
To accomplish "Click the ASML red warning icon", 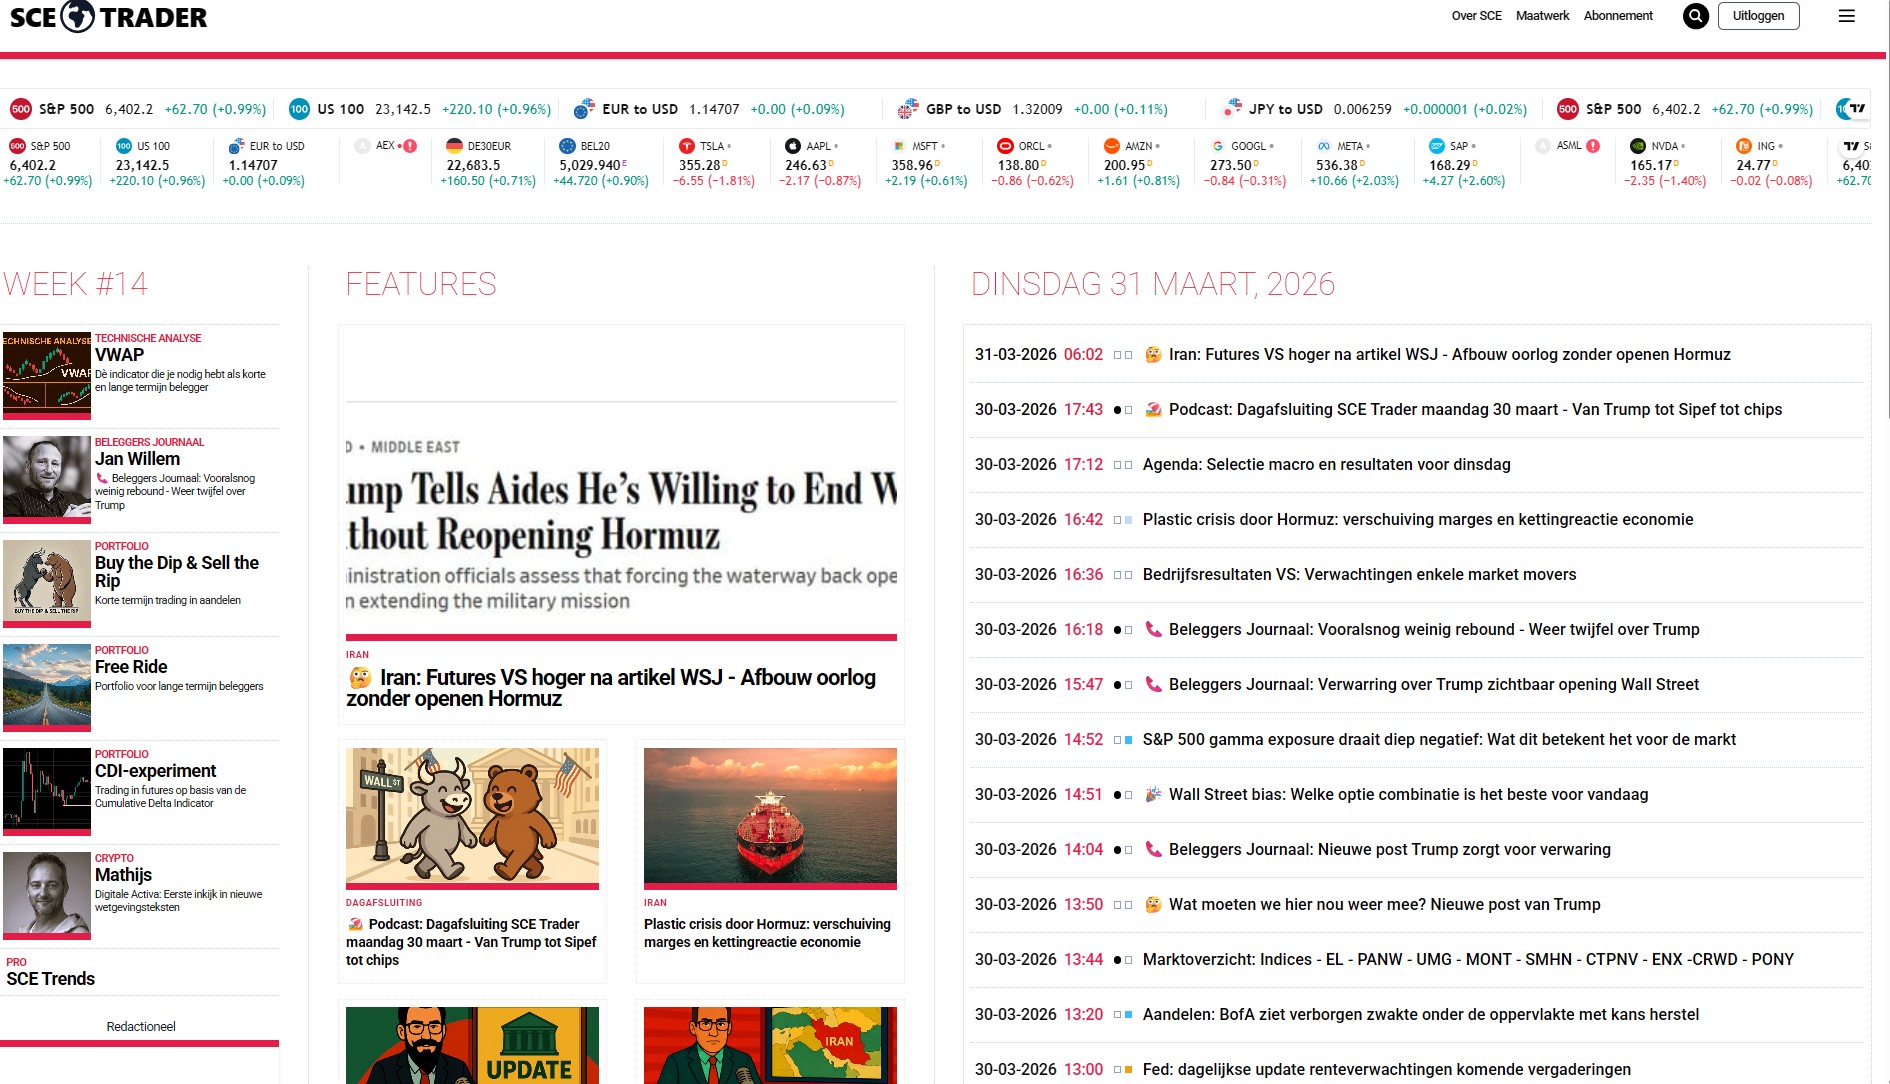I will 1593,146.
